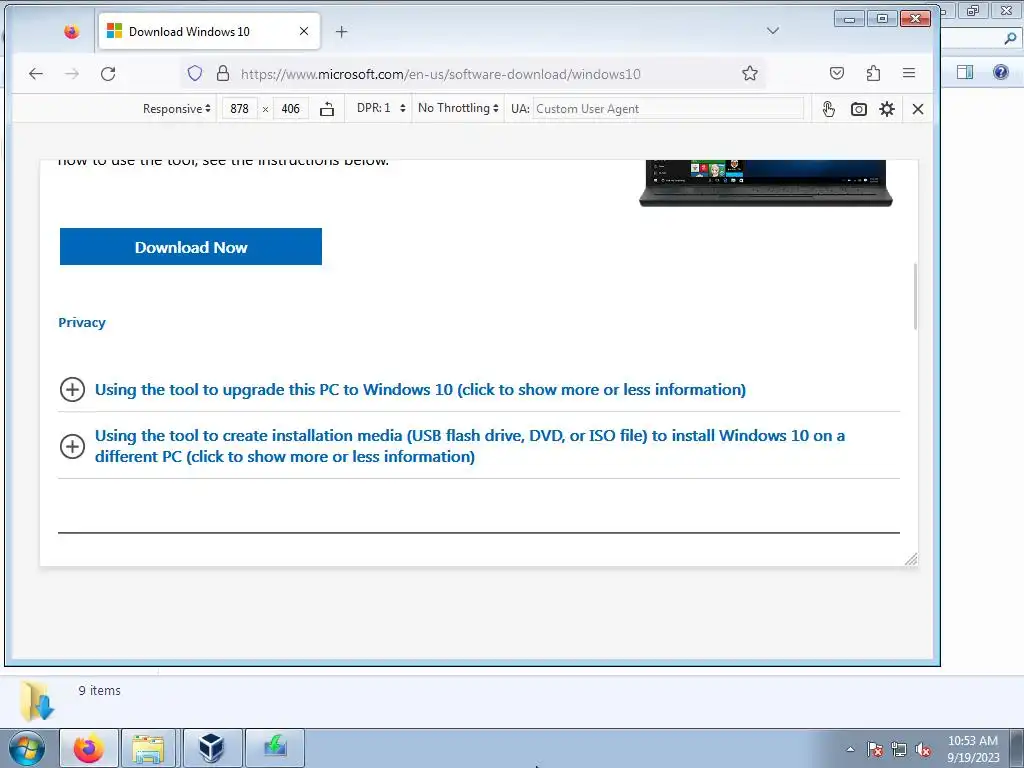Open the Firefox View pinned tab
Viewport: 1024px width, 768px height.
[71, 31]
